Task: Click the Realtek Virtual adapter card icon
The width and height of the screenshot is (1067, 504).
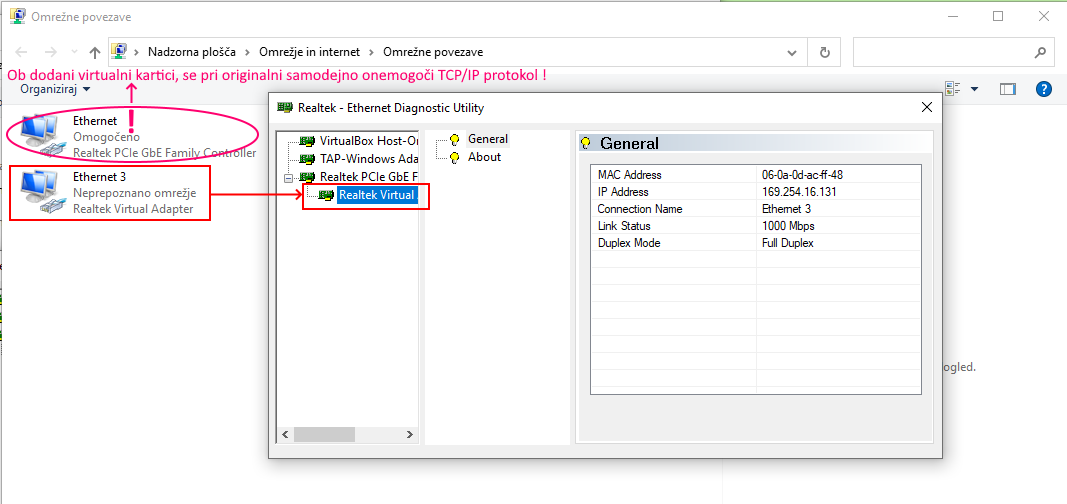Action: (x=327, y=196)
